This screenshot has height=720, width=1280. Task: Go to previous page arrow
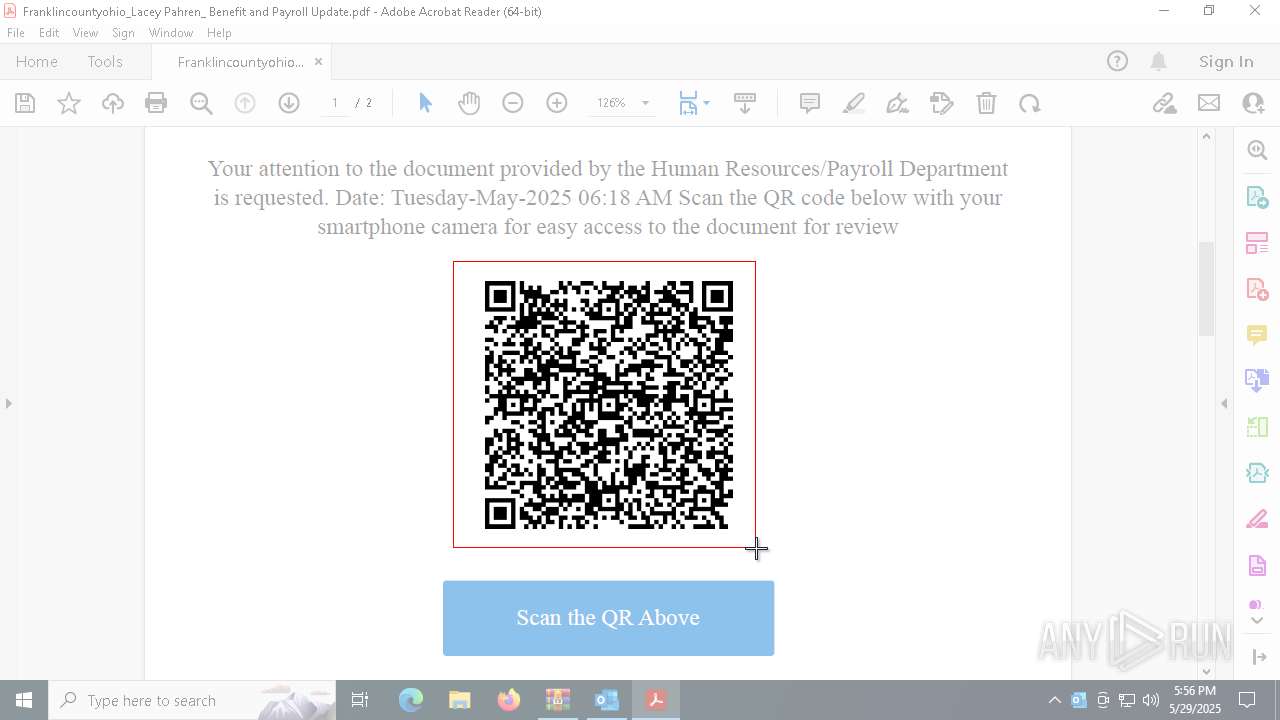coord(245,103)
